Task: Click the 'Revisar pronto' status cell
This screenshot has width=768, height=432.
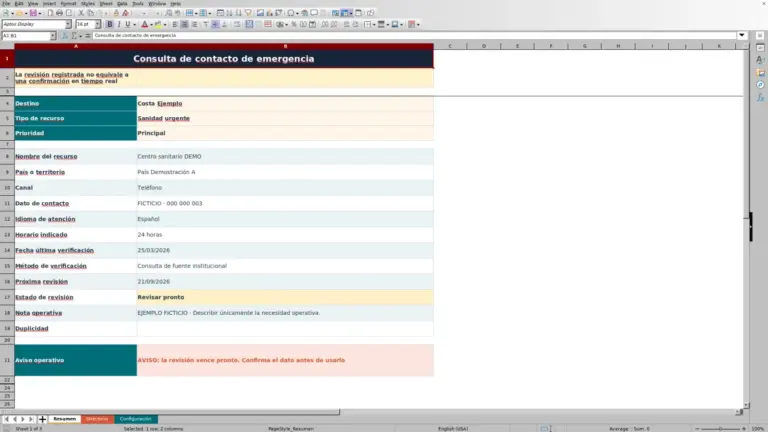Action: point(285,297)
